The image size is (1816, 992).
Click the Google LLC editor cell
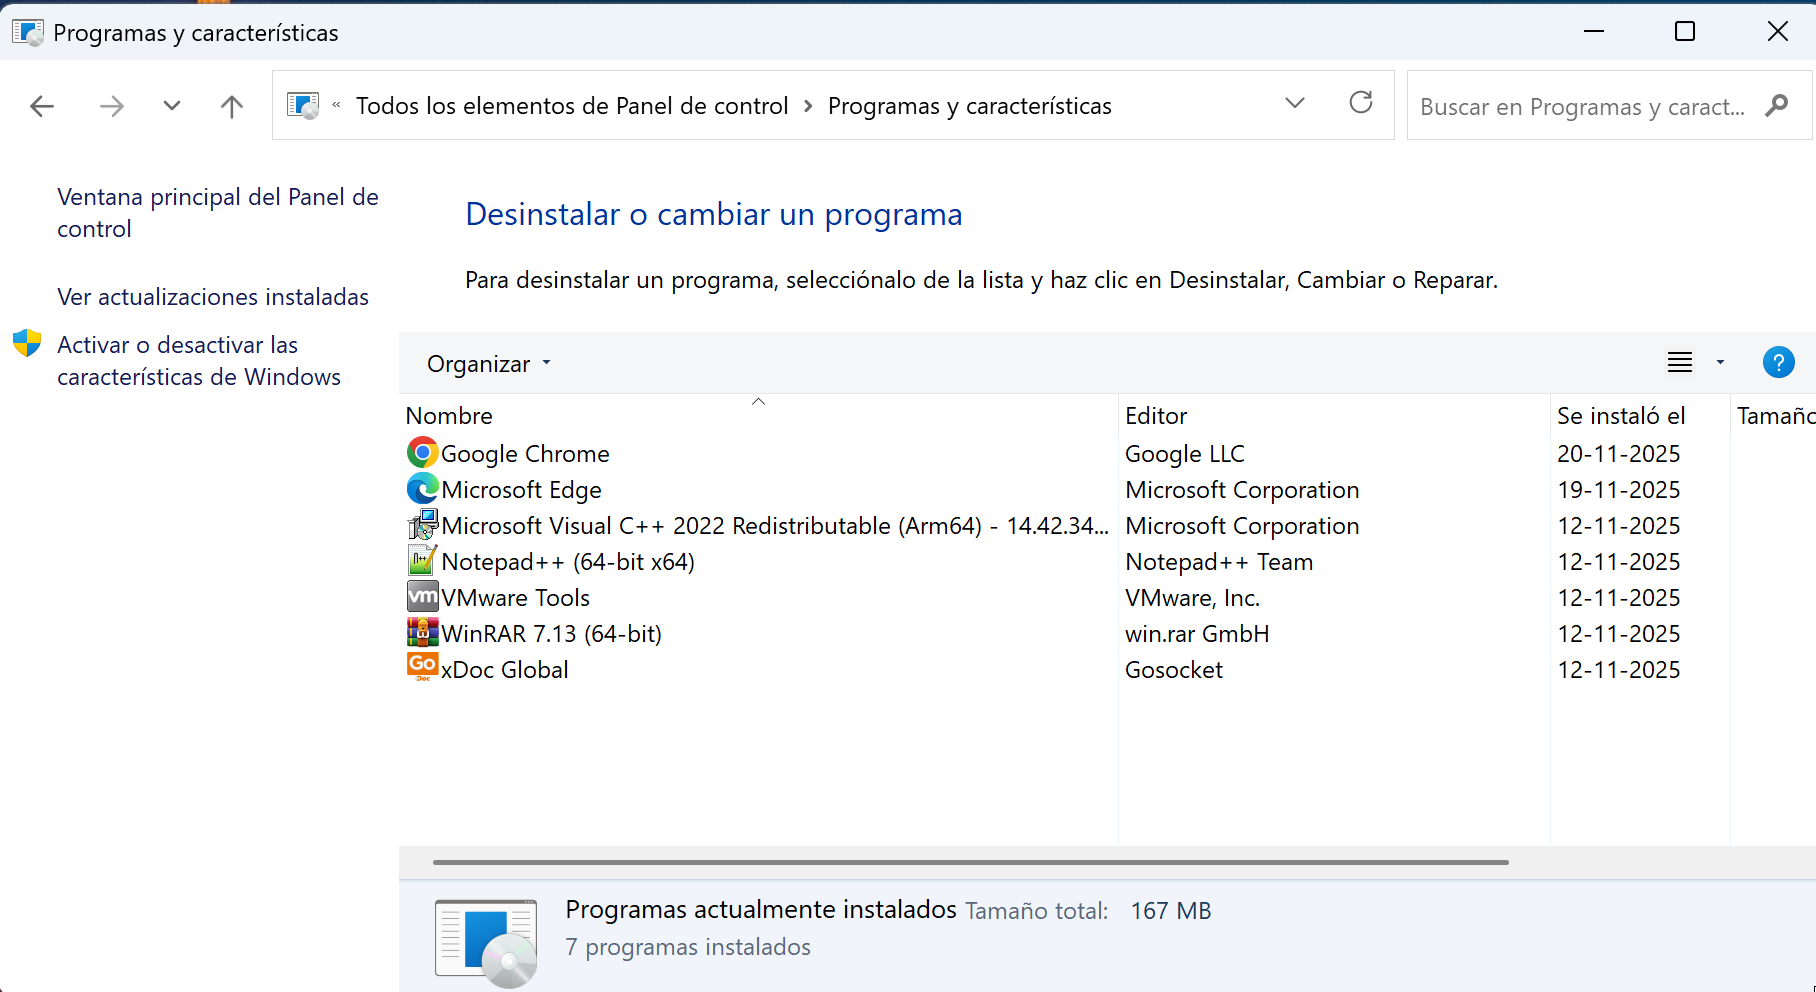coord(1185,454)
